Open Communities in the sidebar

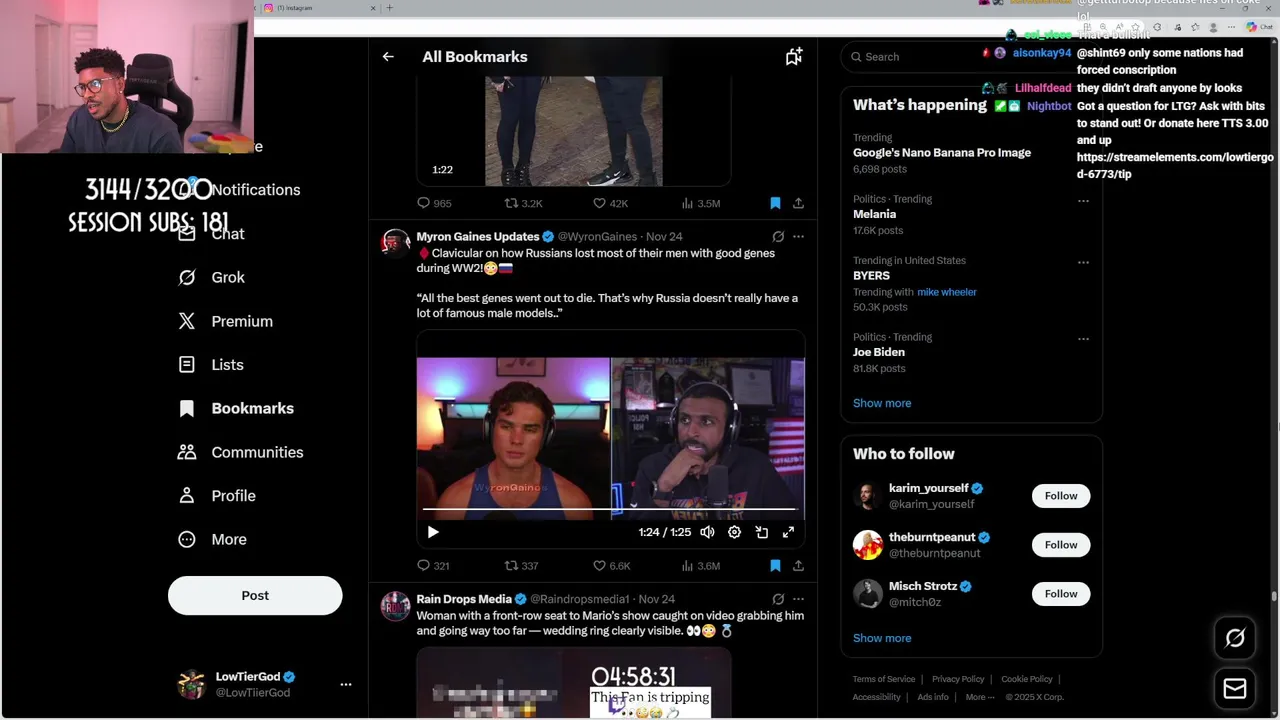240,452
